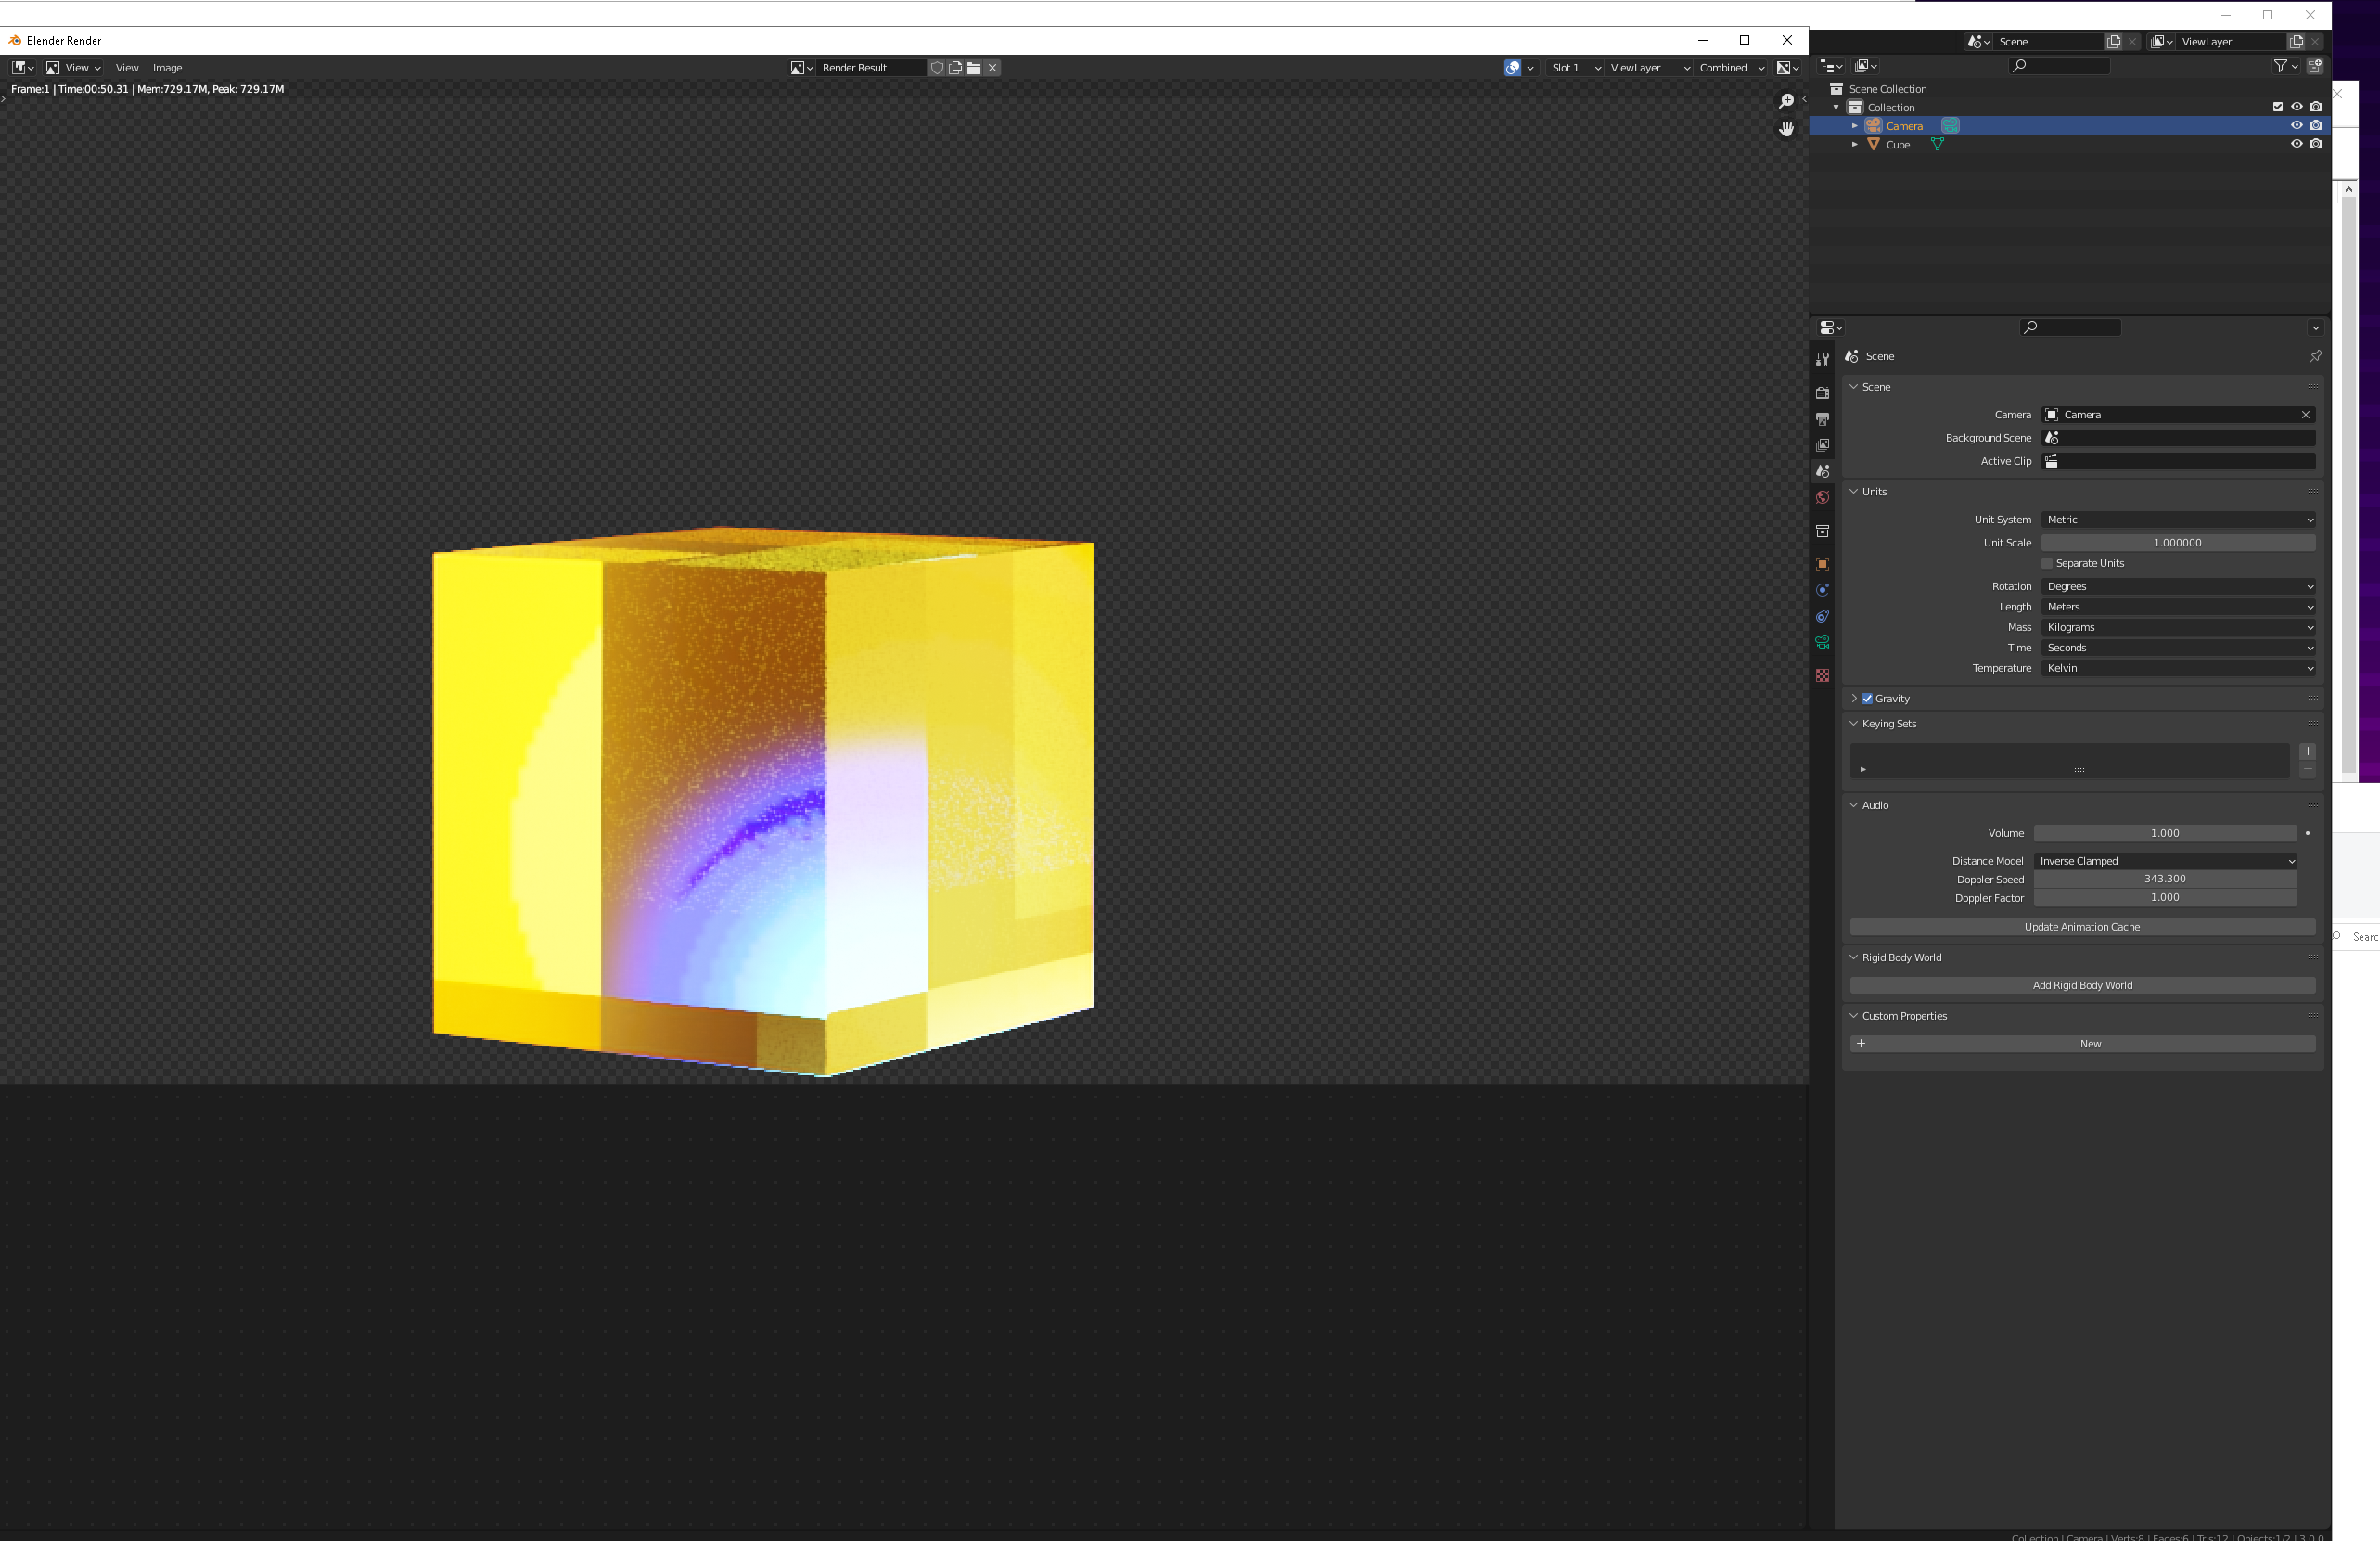Select the zoom tool in the render view
This screenshot has height=1541, width=2380.
click(1786, 100)
